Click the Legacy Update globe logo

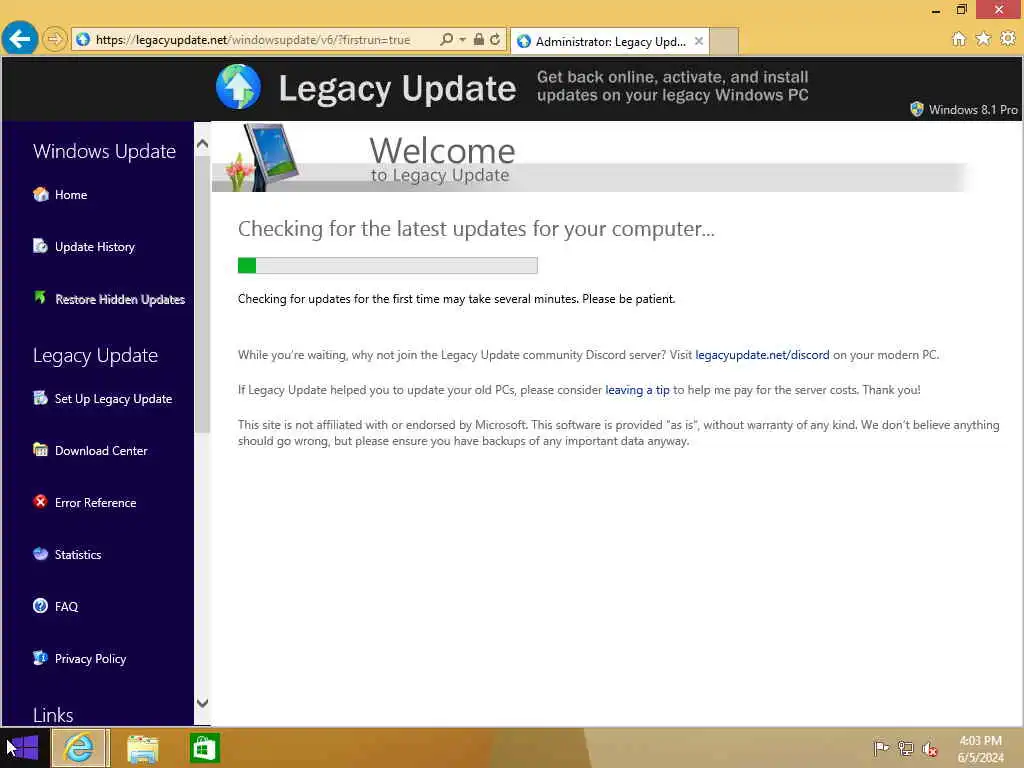pos(238,87)
